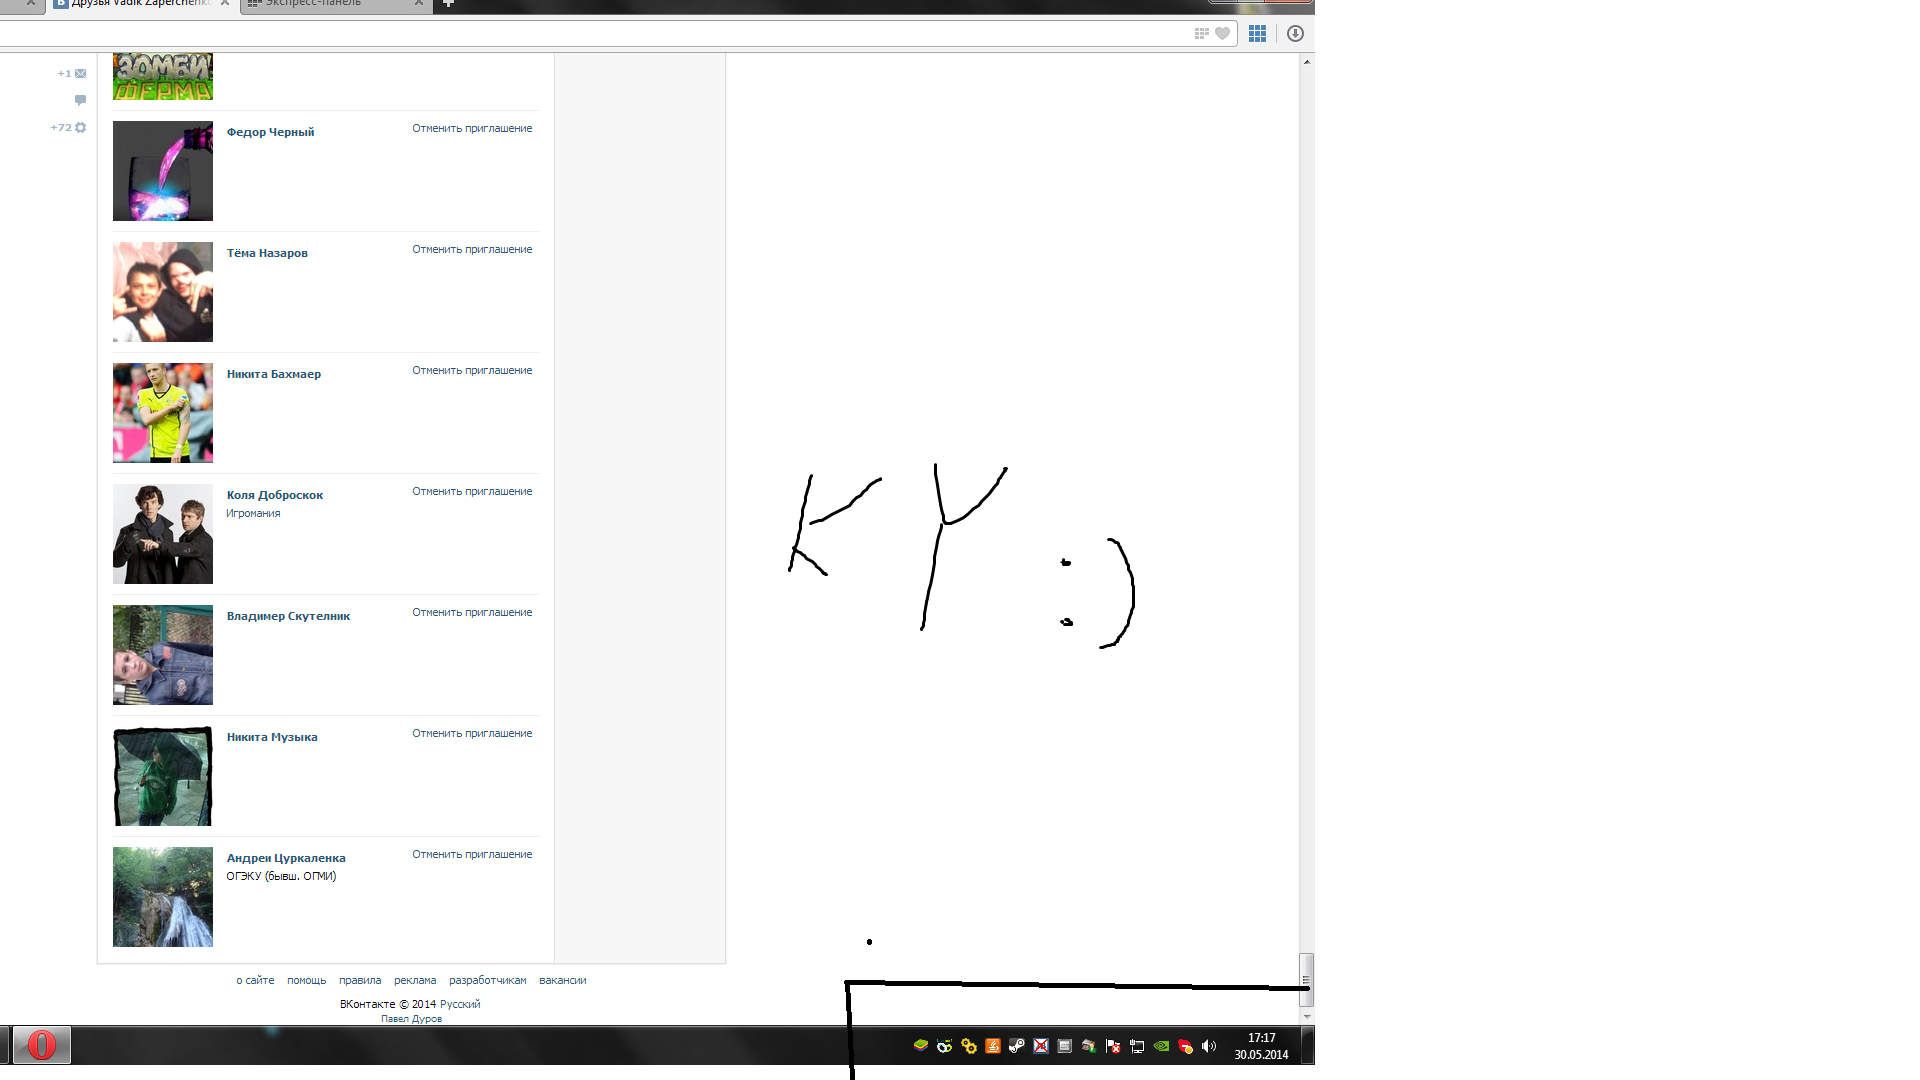
Task: Open Steam from system tray
Action: pyautogui.click(x=1016, y=1046)
